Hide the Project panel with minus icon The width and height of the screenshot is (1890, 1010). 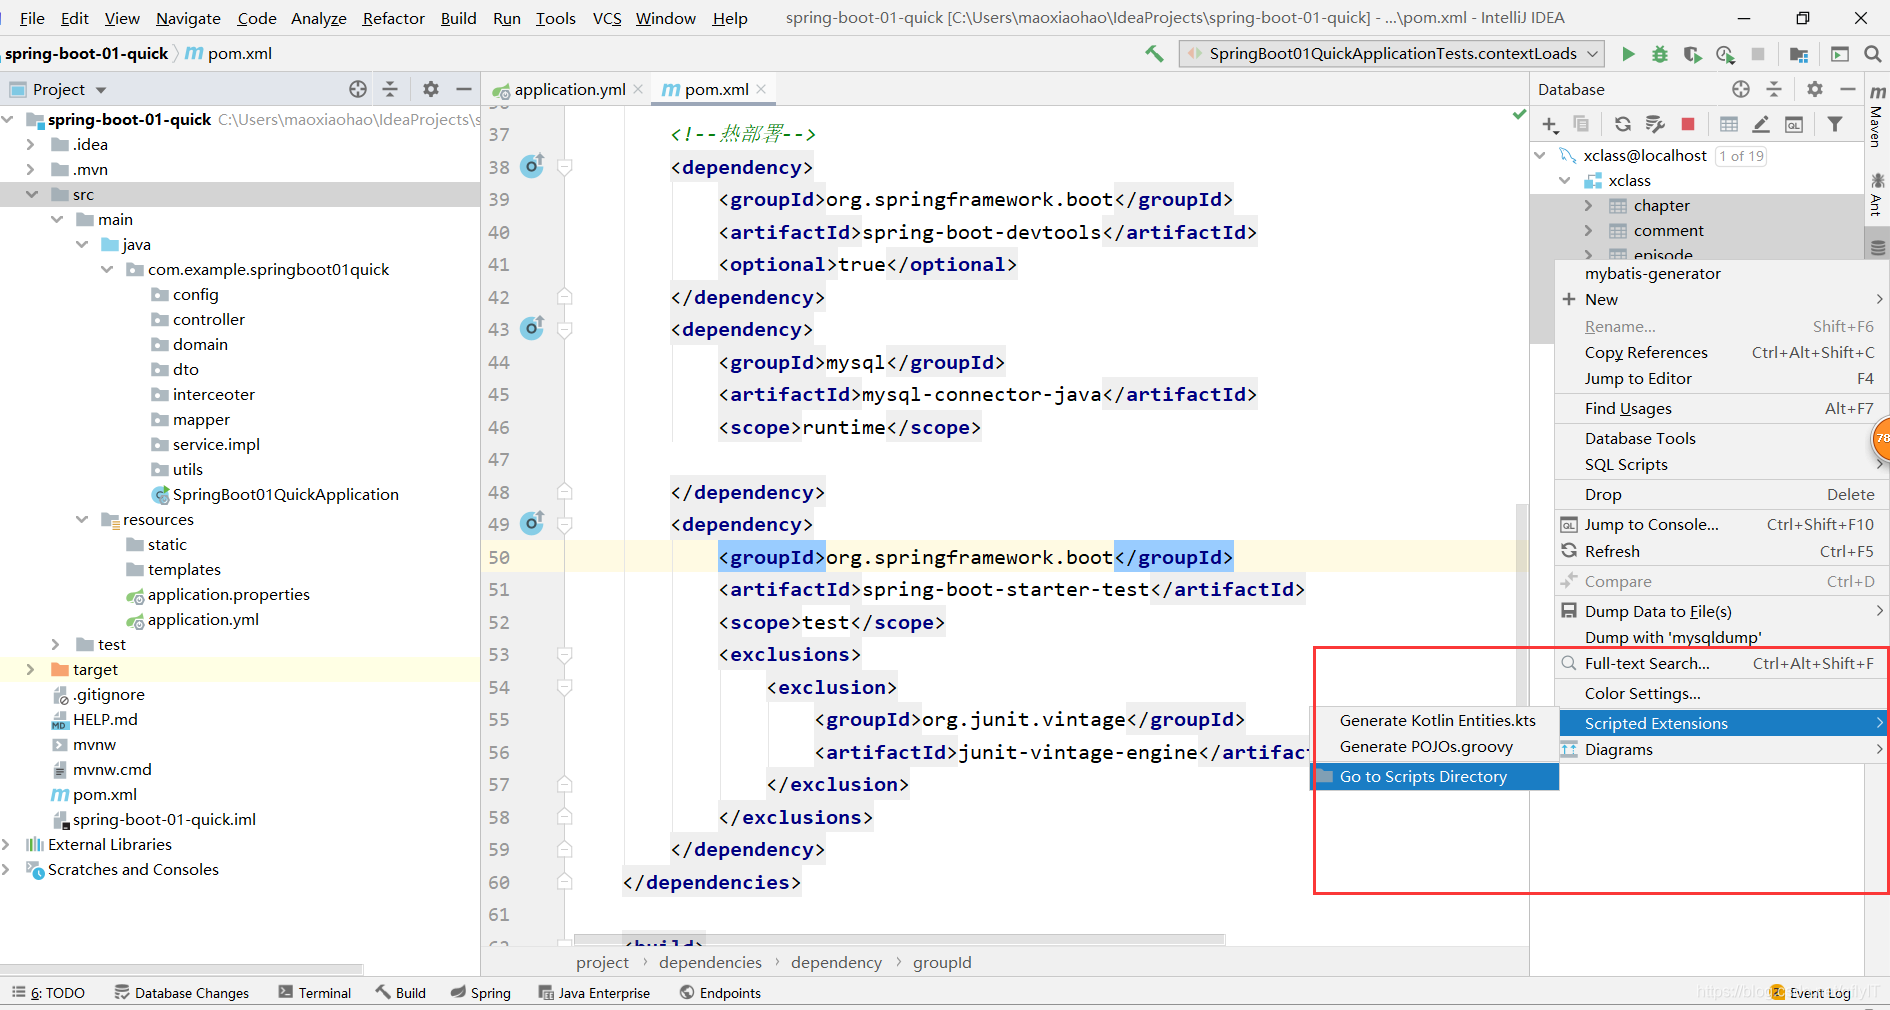click(x=463, y=89)
